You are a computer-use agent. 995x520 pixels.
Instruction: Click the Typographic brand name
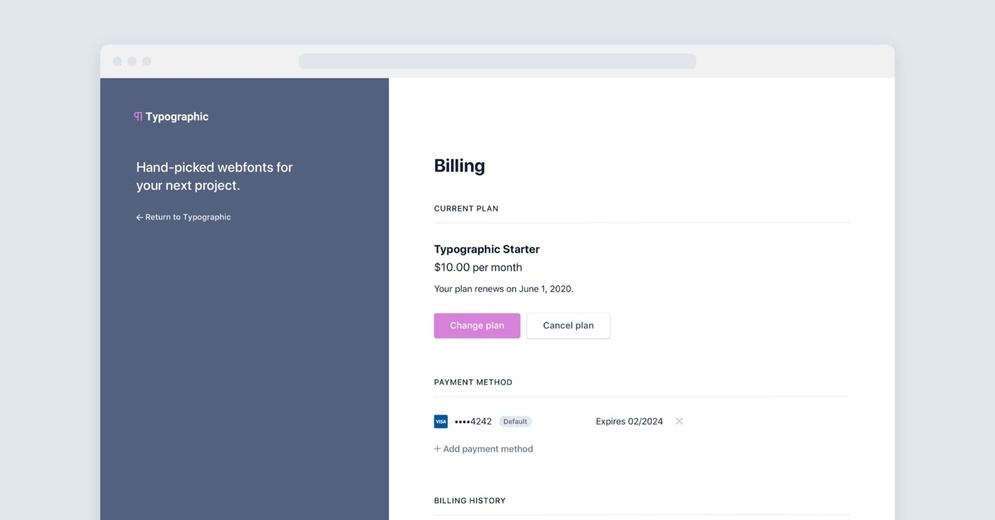(176, 117)
